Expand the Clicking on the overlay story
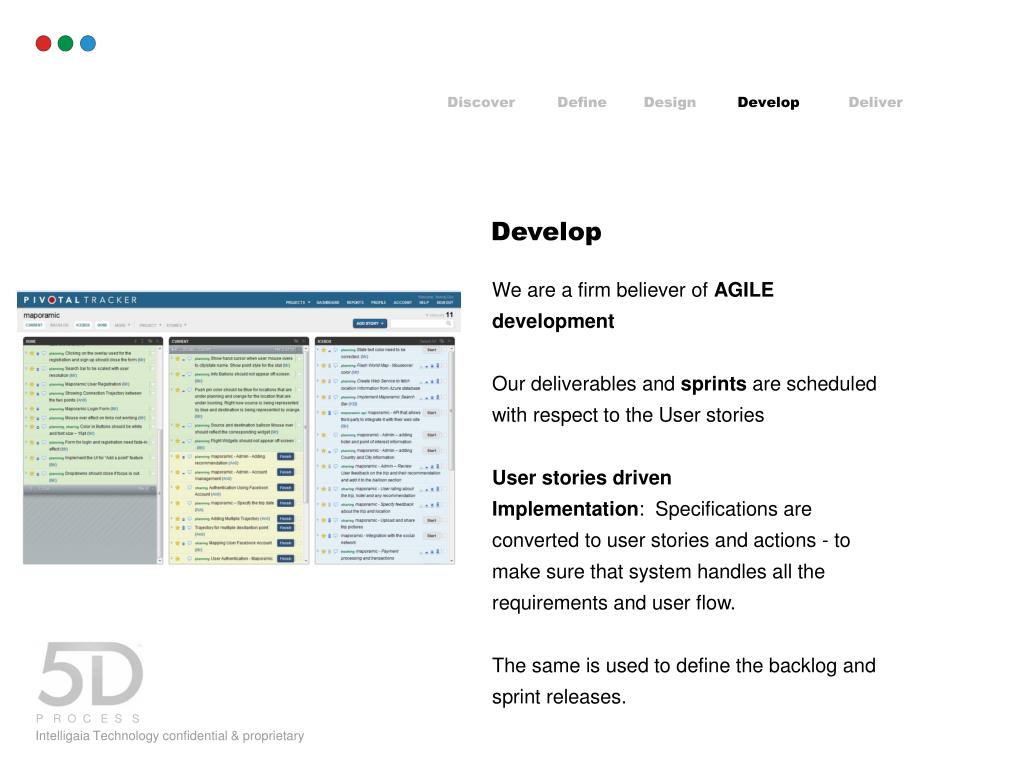Screen dimensions: 1024x768 pyautogui.click(x=25, y=353)
